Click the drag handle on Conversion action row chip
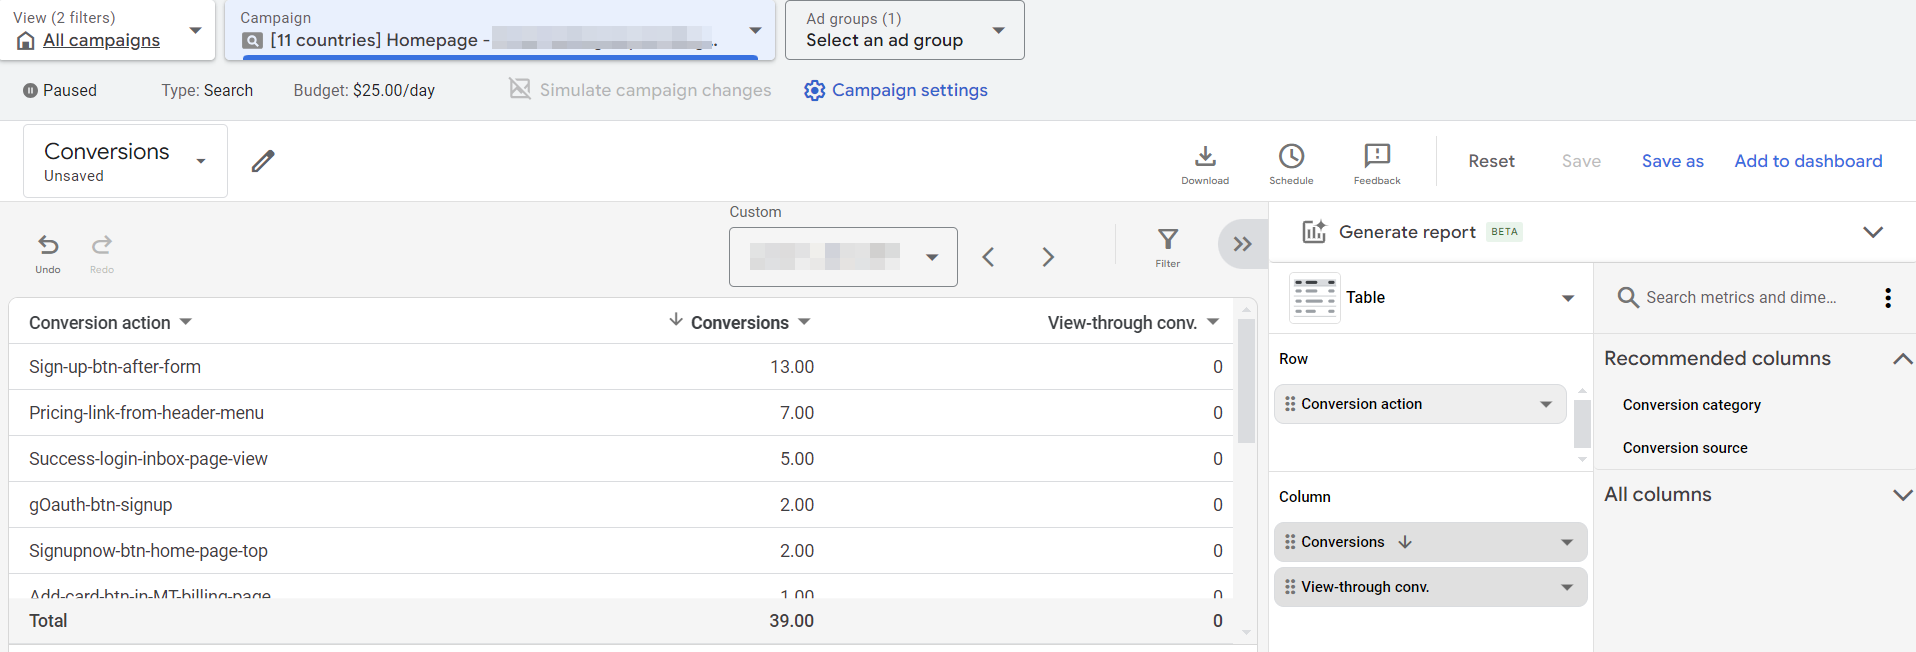This screenshot has width=1916, height=652. [x=1290, y=404]
